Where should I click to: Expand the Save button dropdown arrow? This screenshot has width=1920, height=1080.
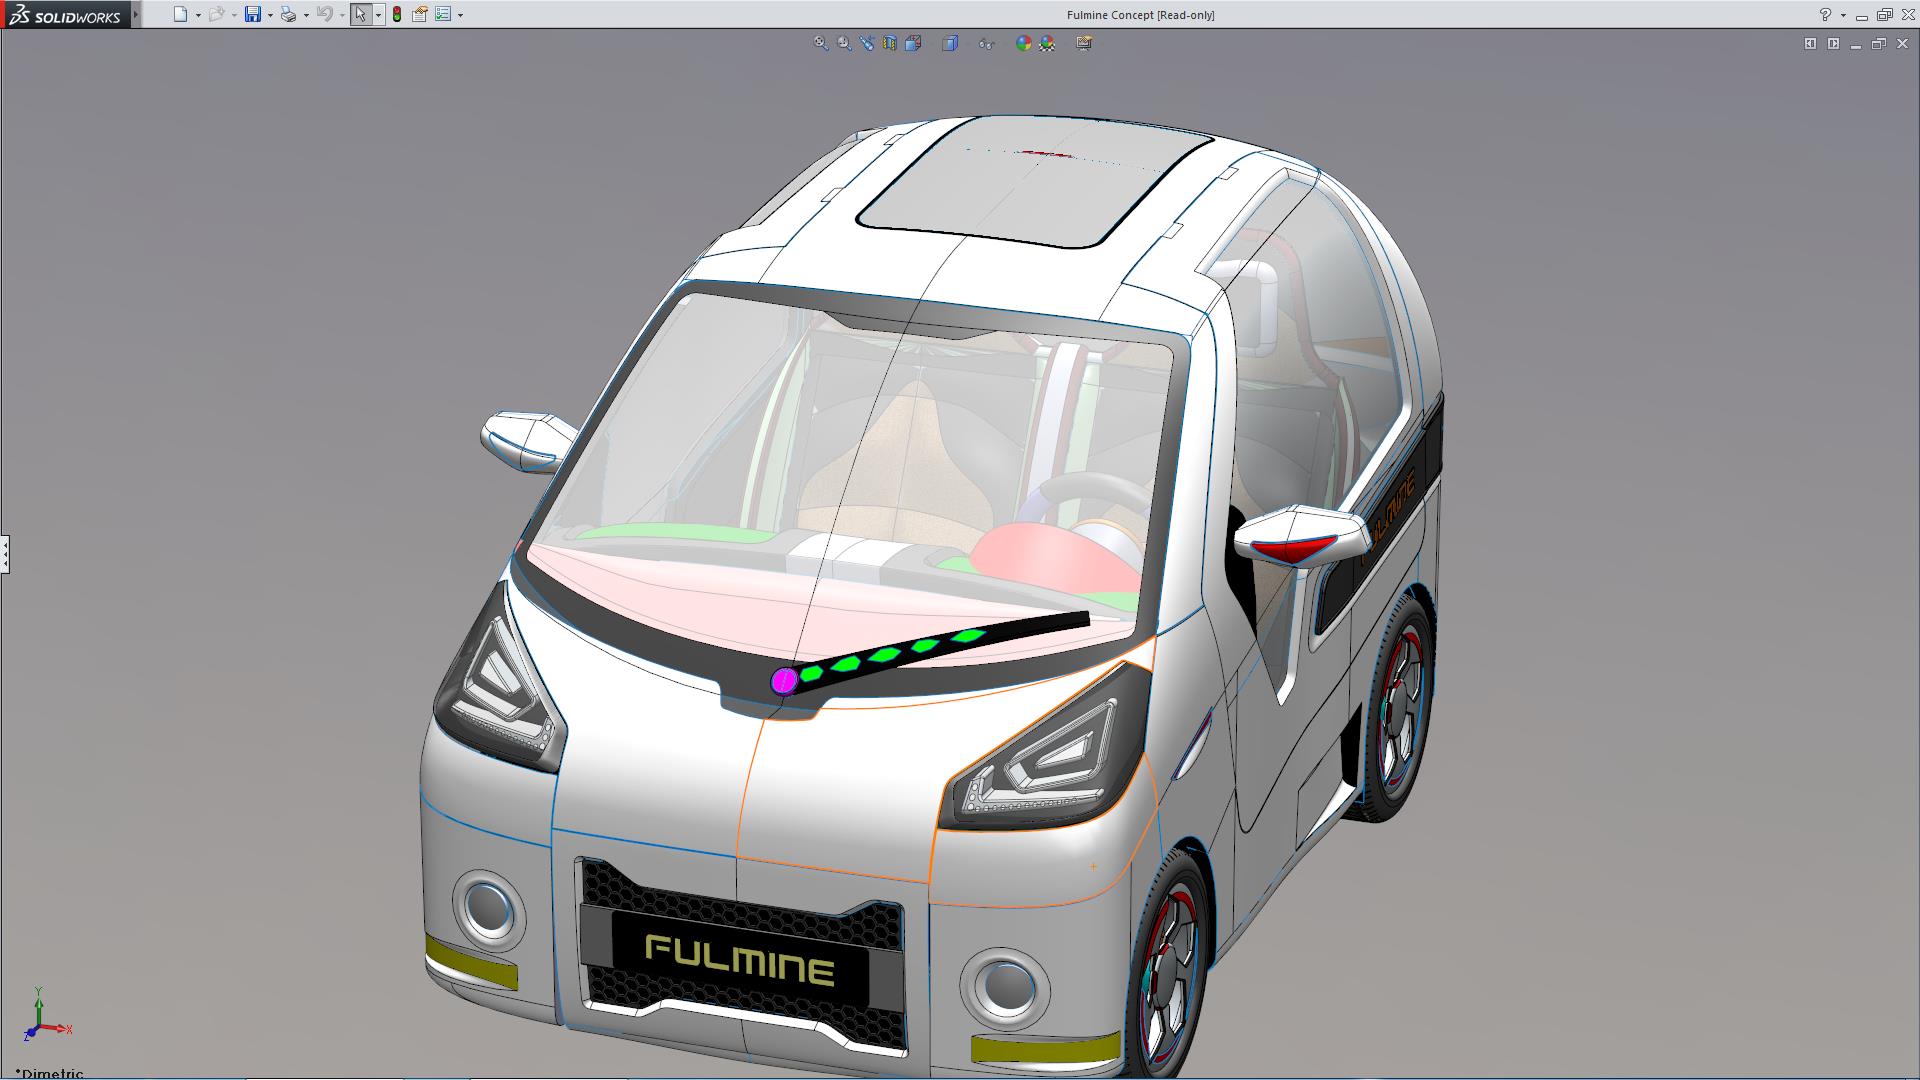tap(270, 15)
